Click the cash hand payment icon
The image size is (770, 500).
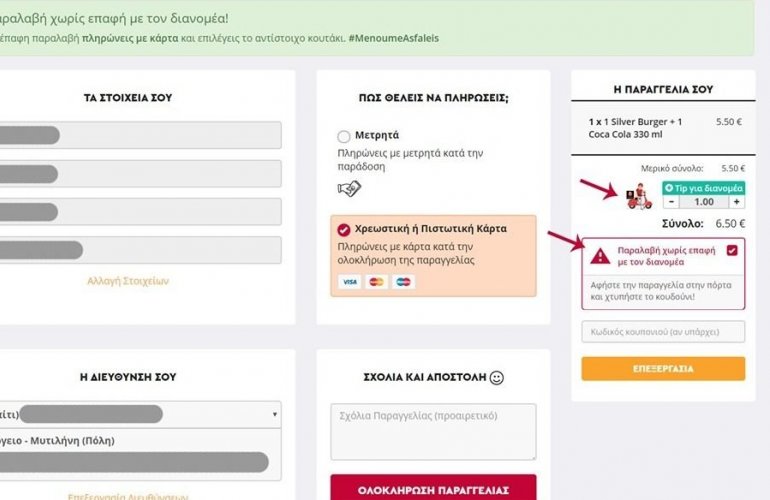(x=349, y=189)
